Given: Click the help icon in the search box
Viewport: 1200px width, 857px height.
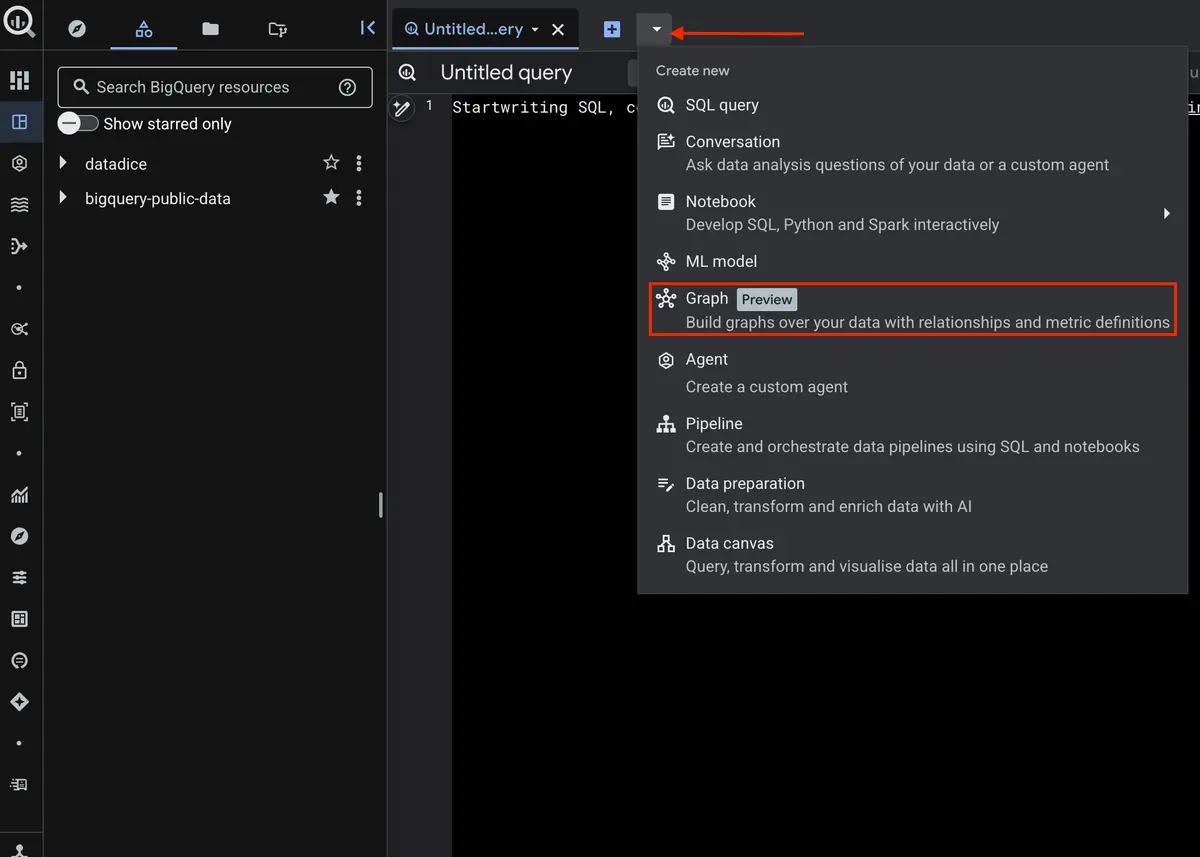Looking at the screenshot, I should 347,87.
